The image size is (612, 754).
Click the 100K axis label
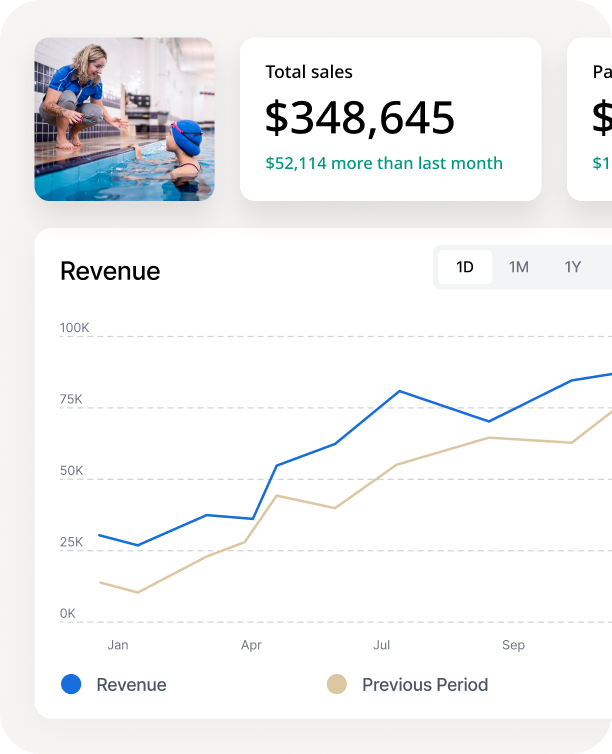[74, 328]
